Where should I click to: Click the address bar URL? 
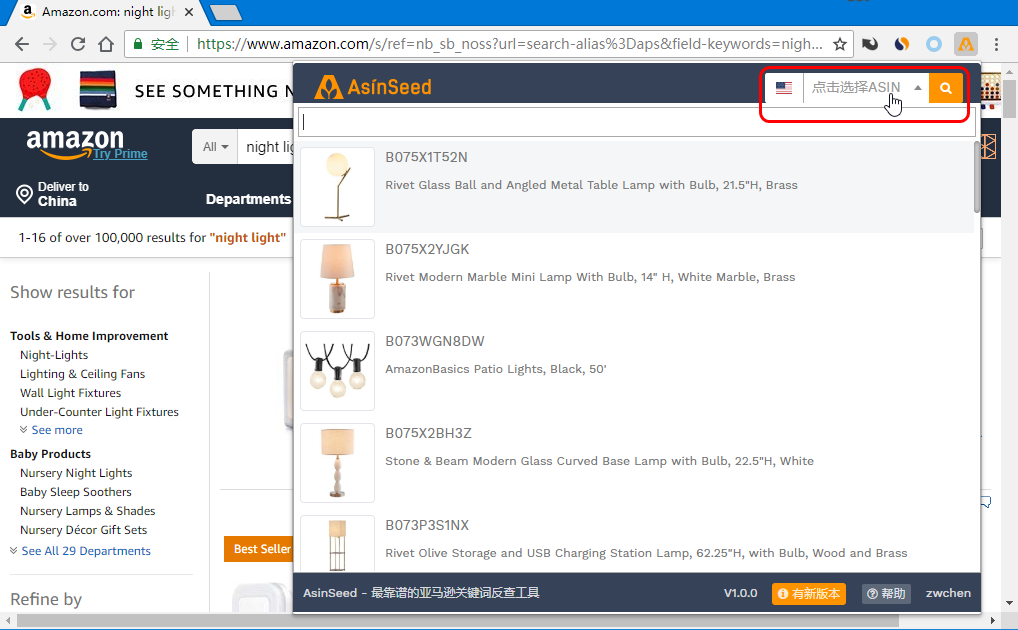[x=510, y=44]
